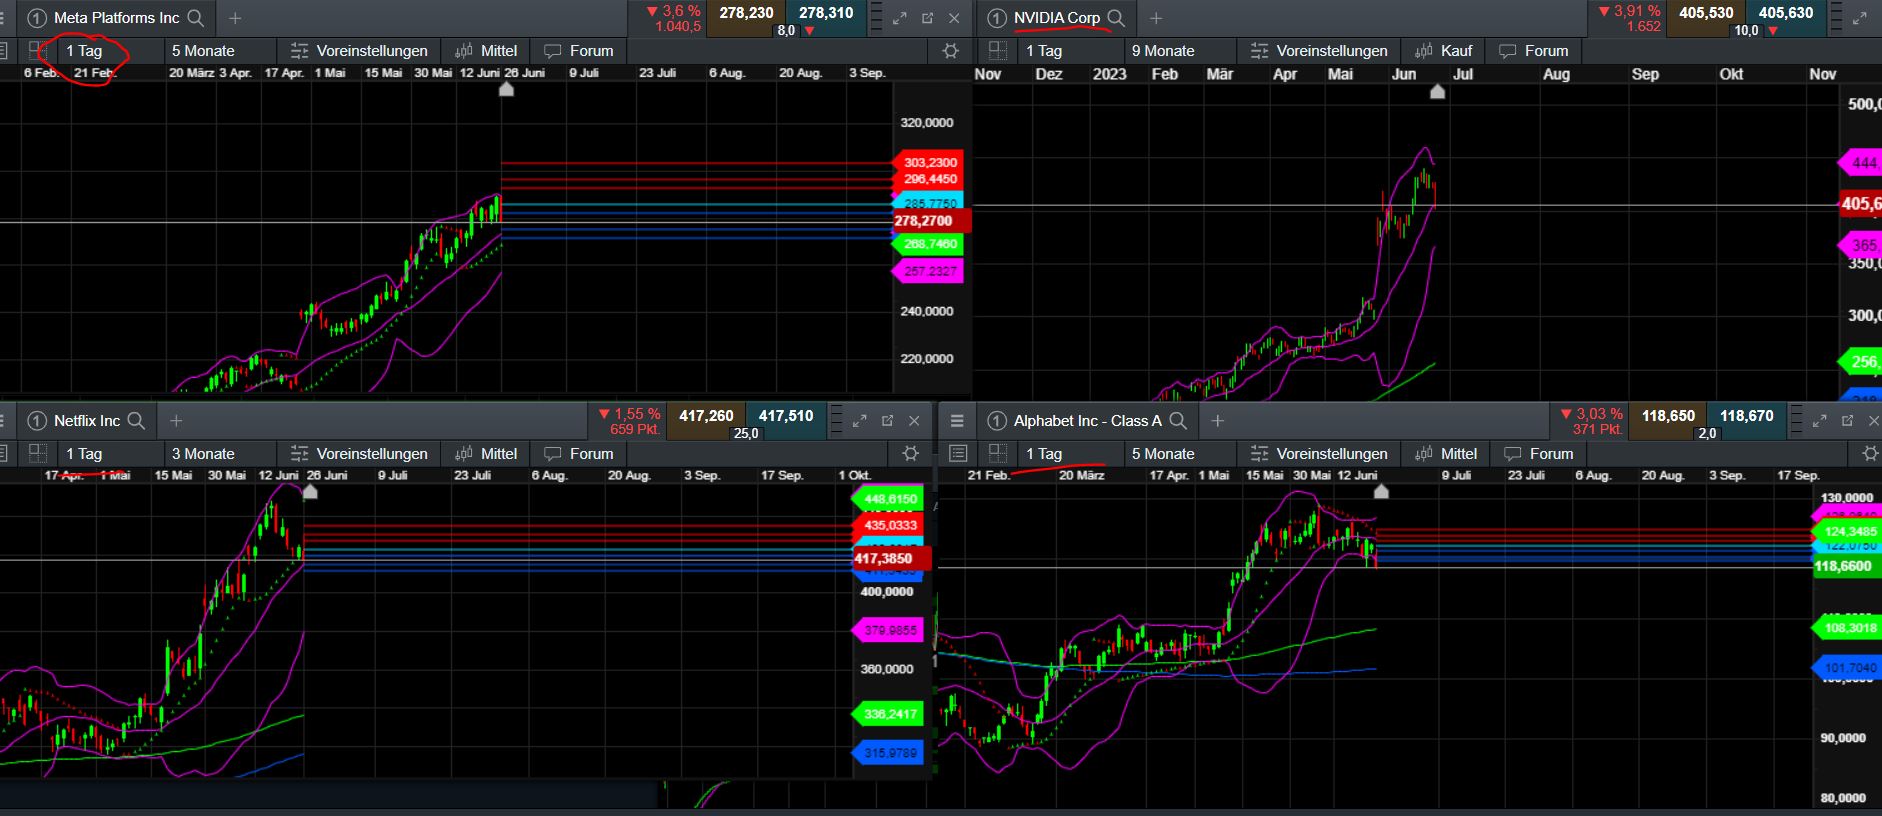Click Meta price label 303,2300
The image size is (1882, 816).
[928, 162]
